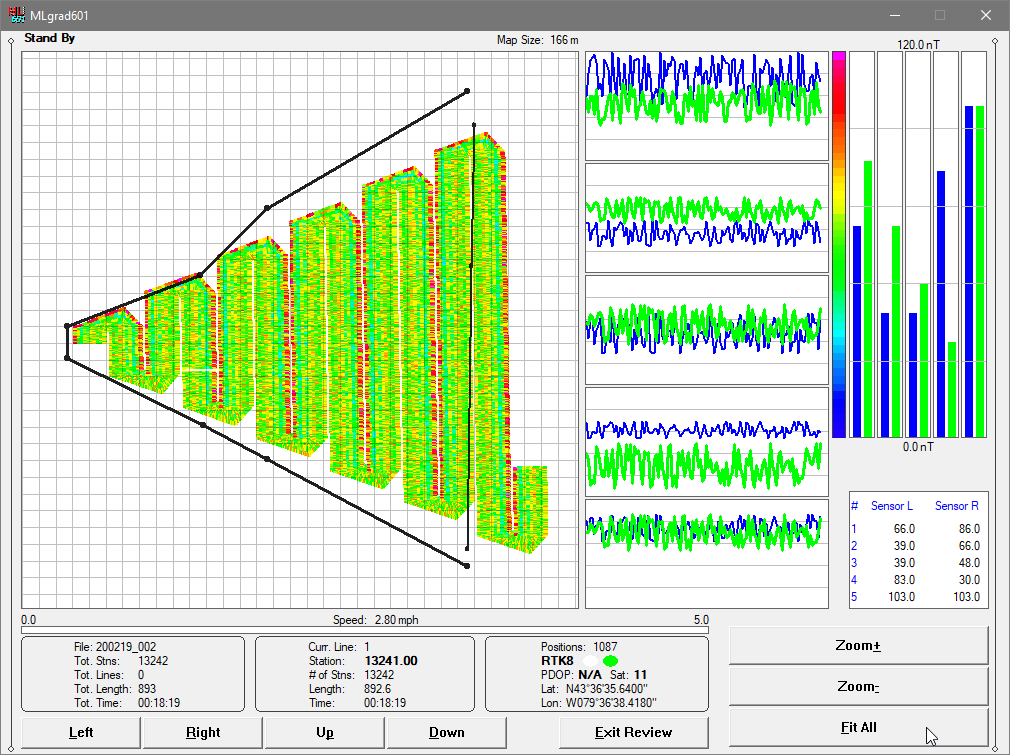Click the gradiometer survey map area
The image size is (1010, 755).
(300, 330)
